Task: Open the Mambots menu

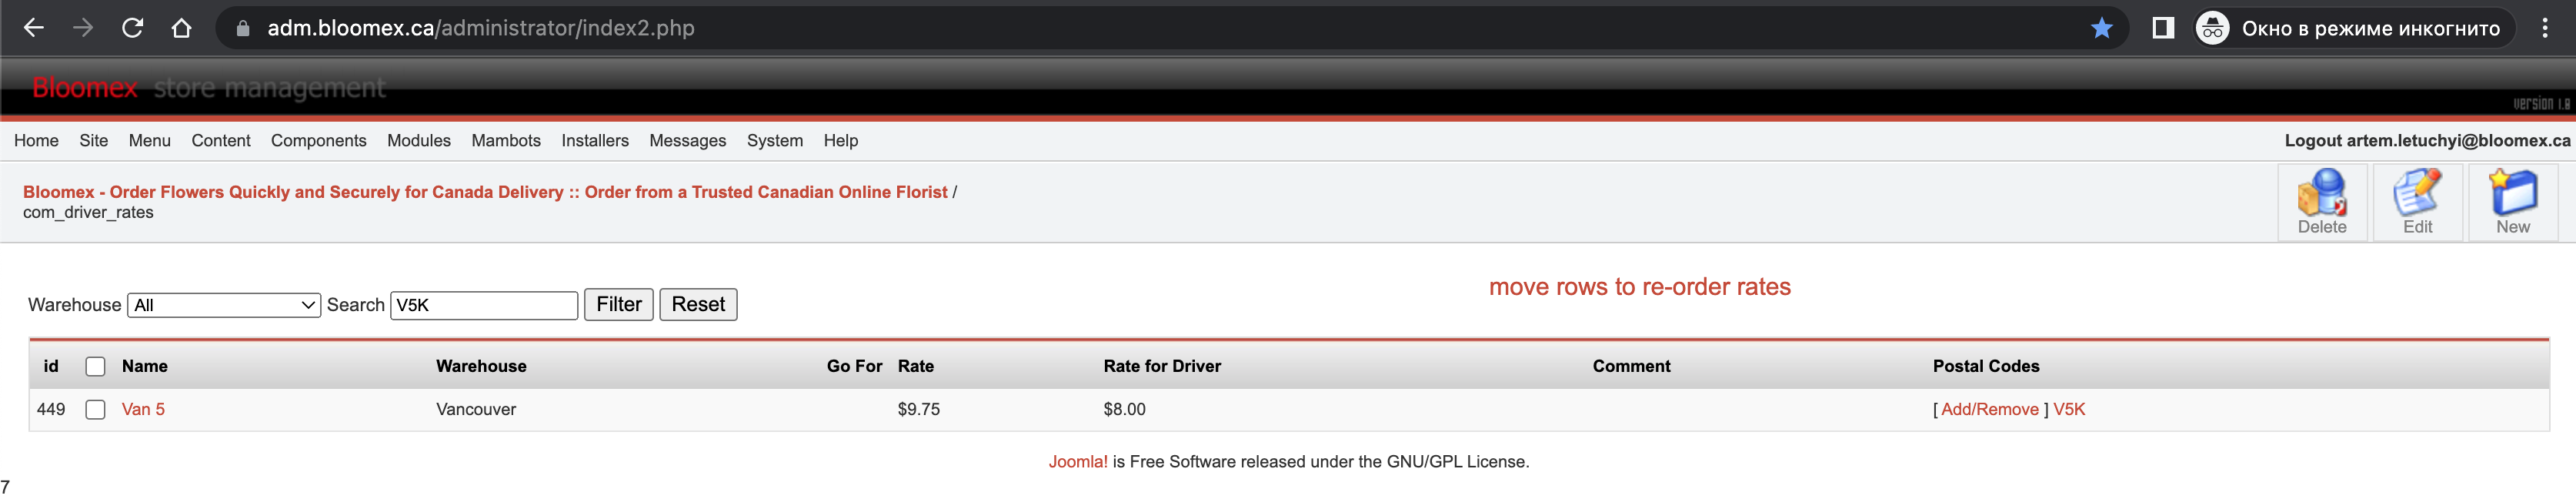Action: click(x=506, y=141)
